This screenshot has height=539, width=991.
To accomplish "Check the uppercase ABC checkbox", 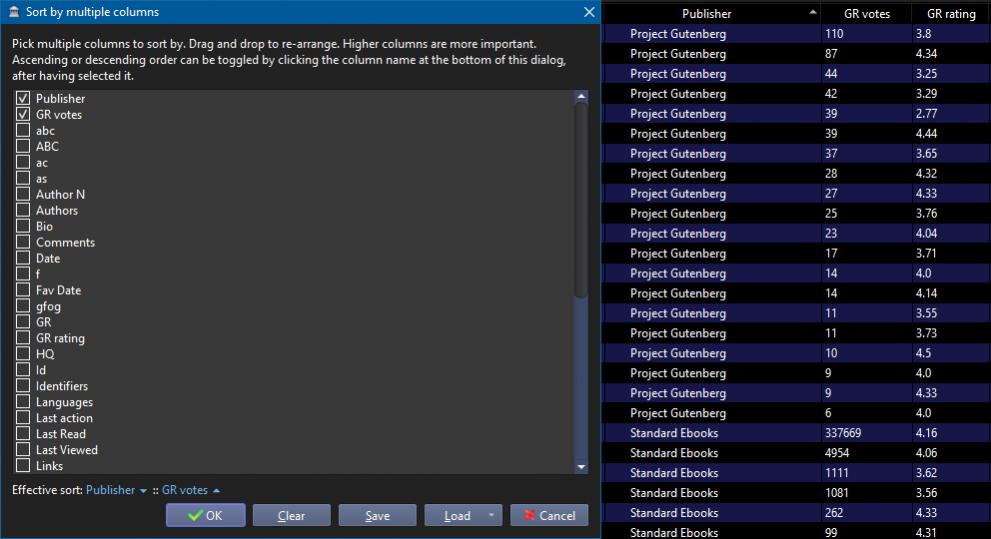I will click(23, 146).
